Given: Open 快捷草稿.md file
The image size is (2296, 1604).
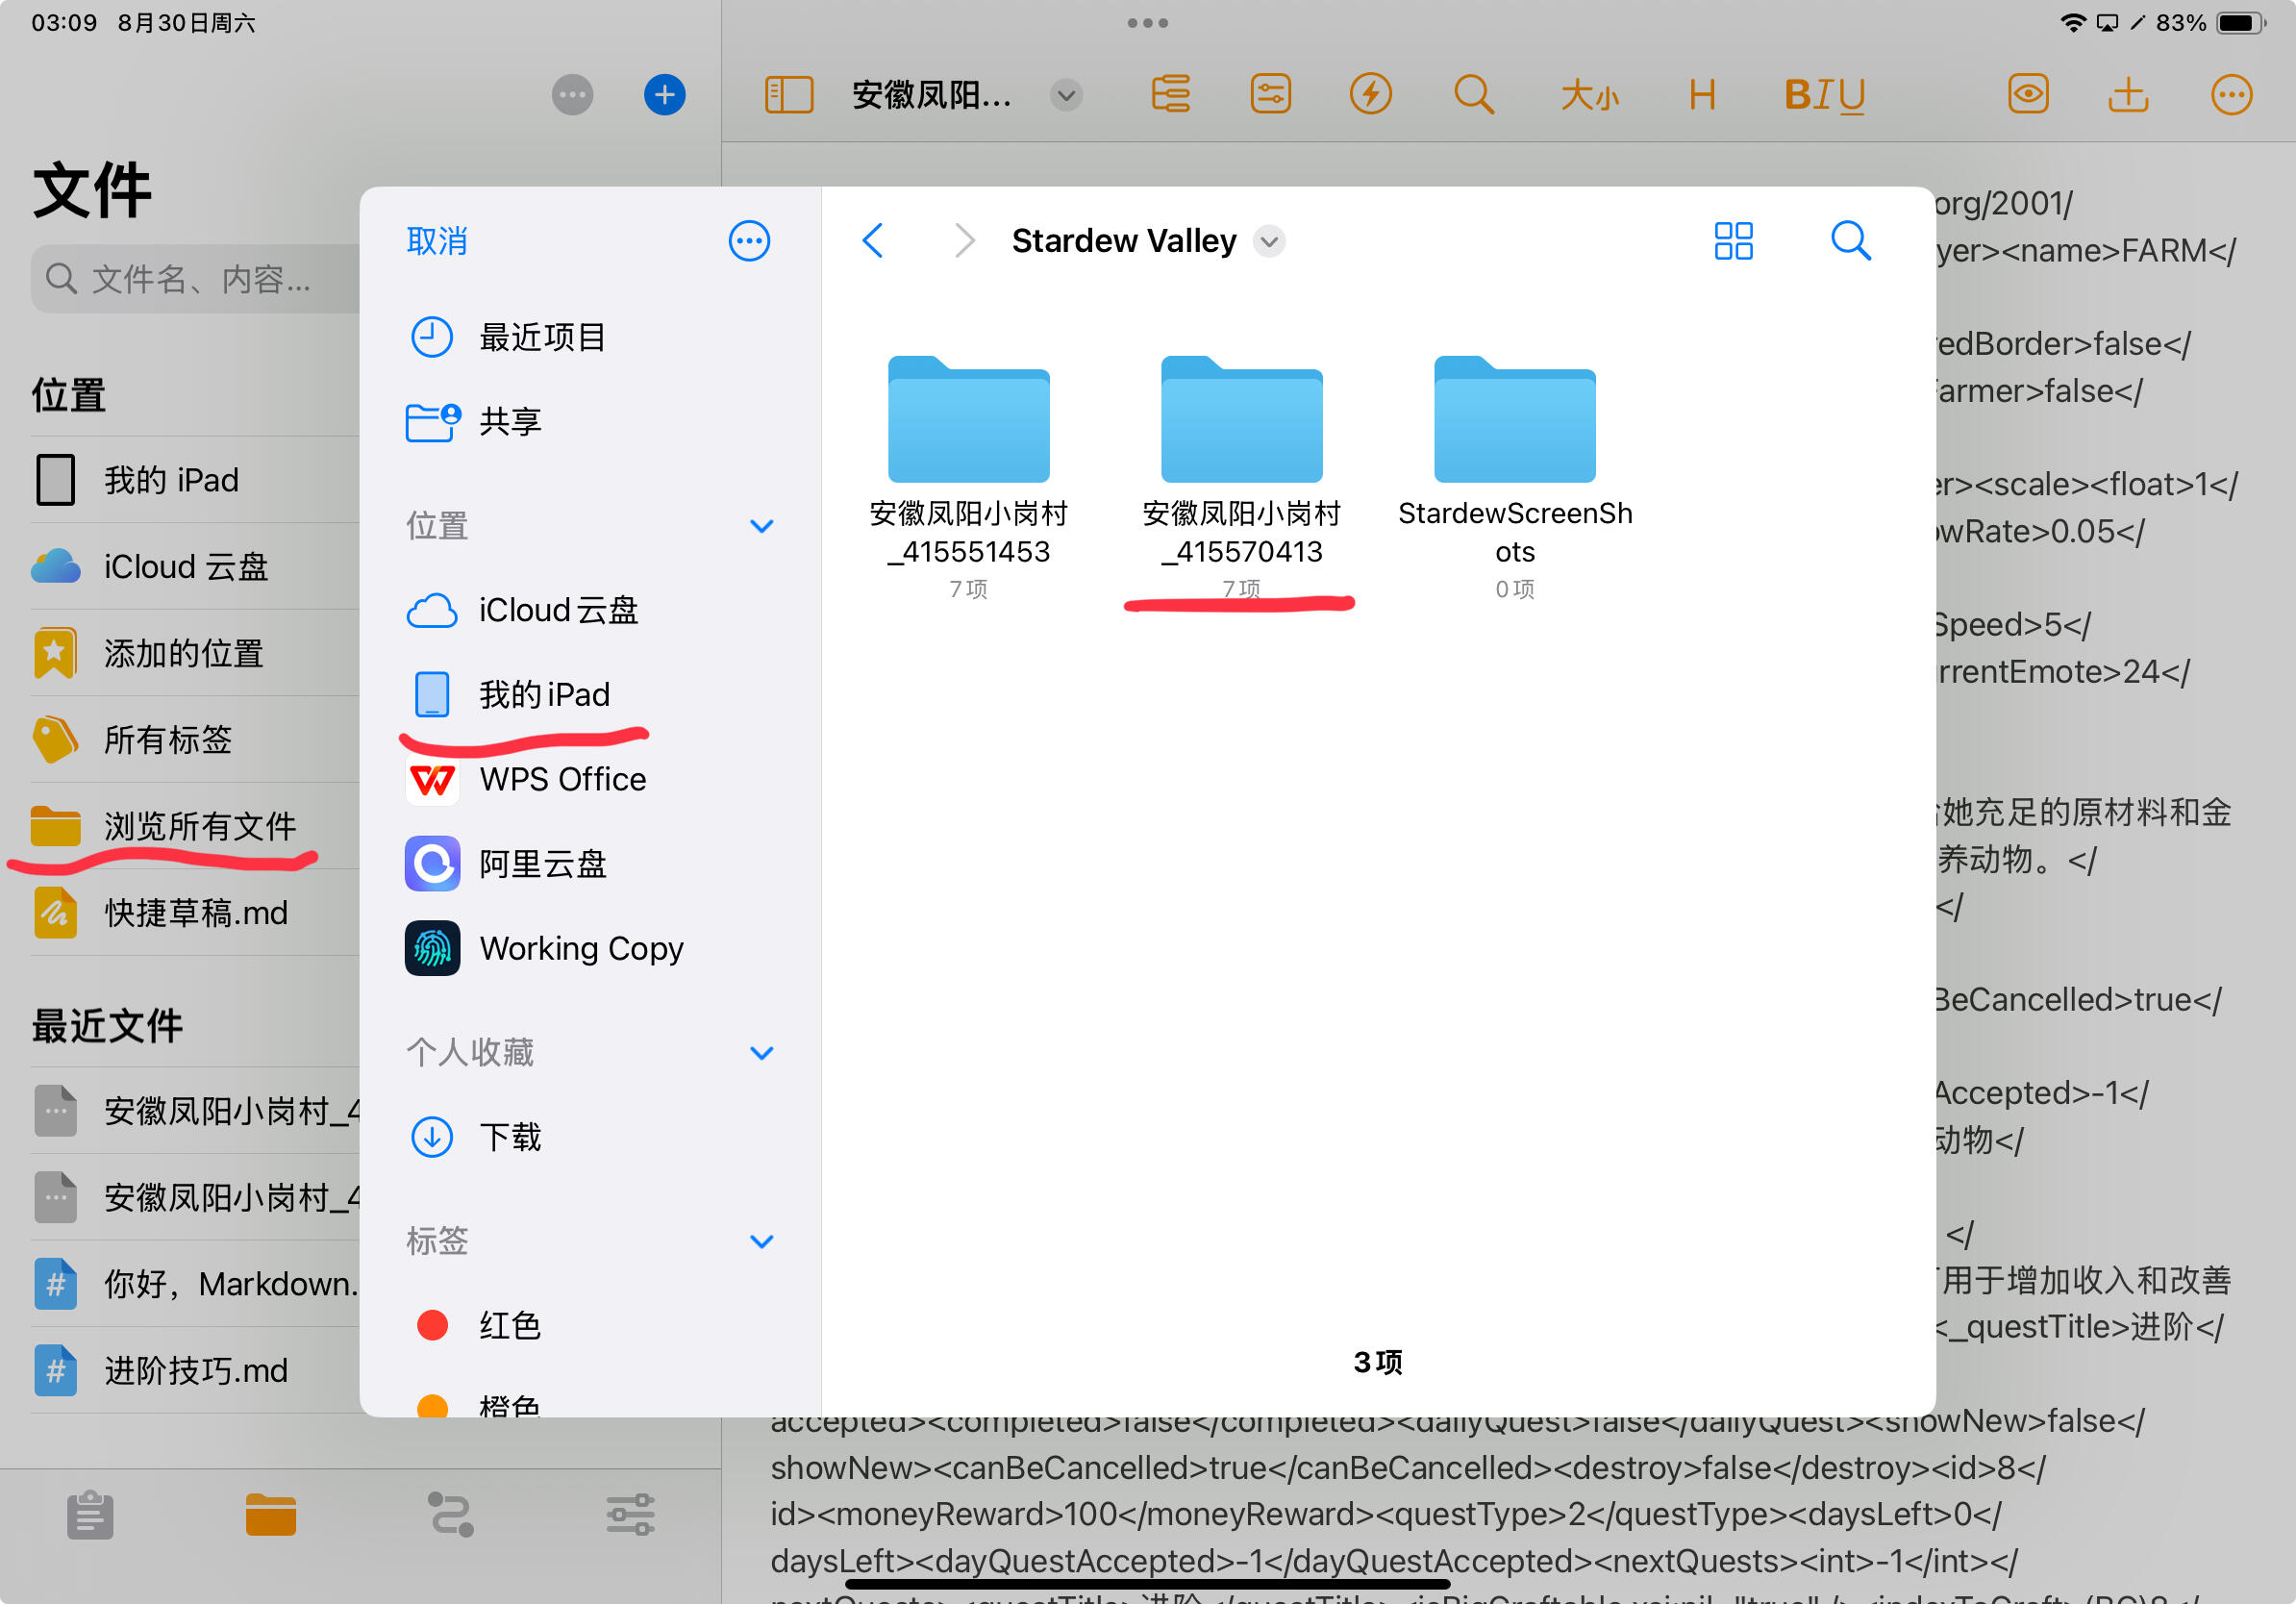Looking at the screenshot, I should click(x=196, y=914).
